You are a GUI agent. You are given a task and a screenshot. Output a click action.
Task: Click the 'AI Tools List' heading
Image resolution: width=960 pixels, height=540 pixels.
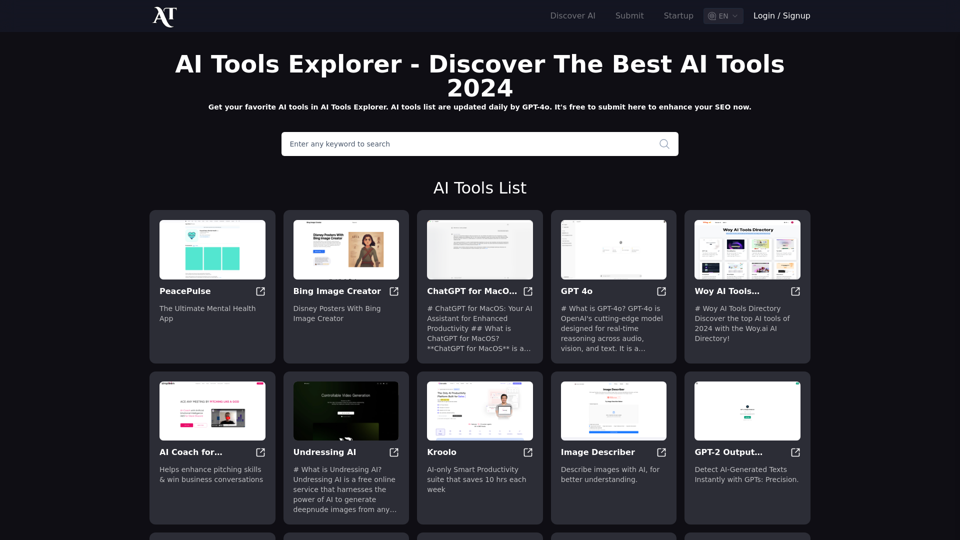coord(479,188)
